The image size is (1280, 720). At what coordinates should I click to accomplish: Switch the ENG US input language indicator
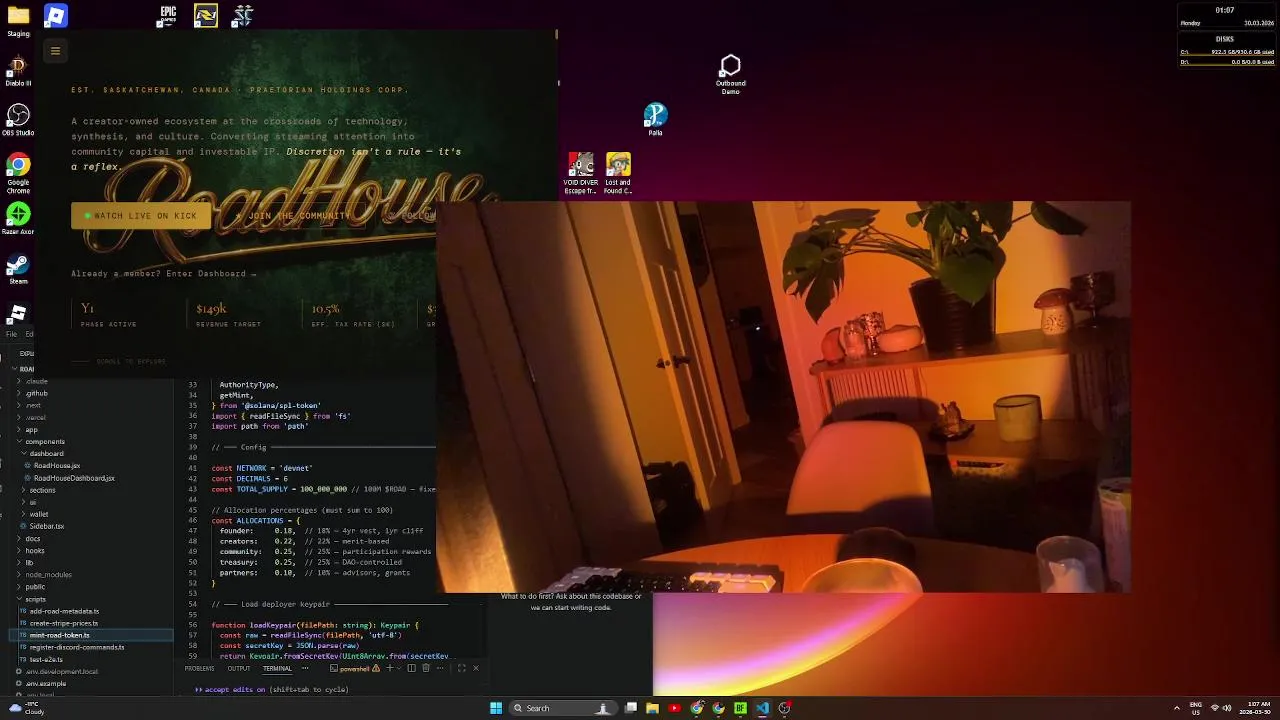(1196, 708)
